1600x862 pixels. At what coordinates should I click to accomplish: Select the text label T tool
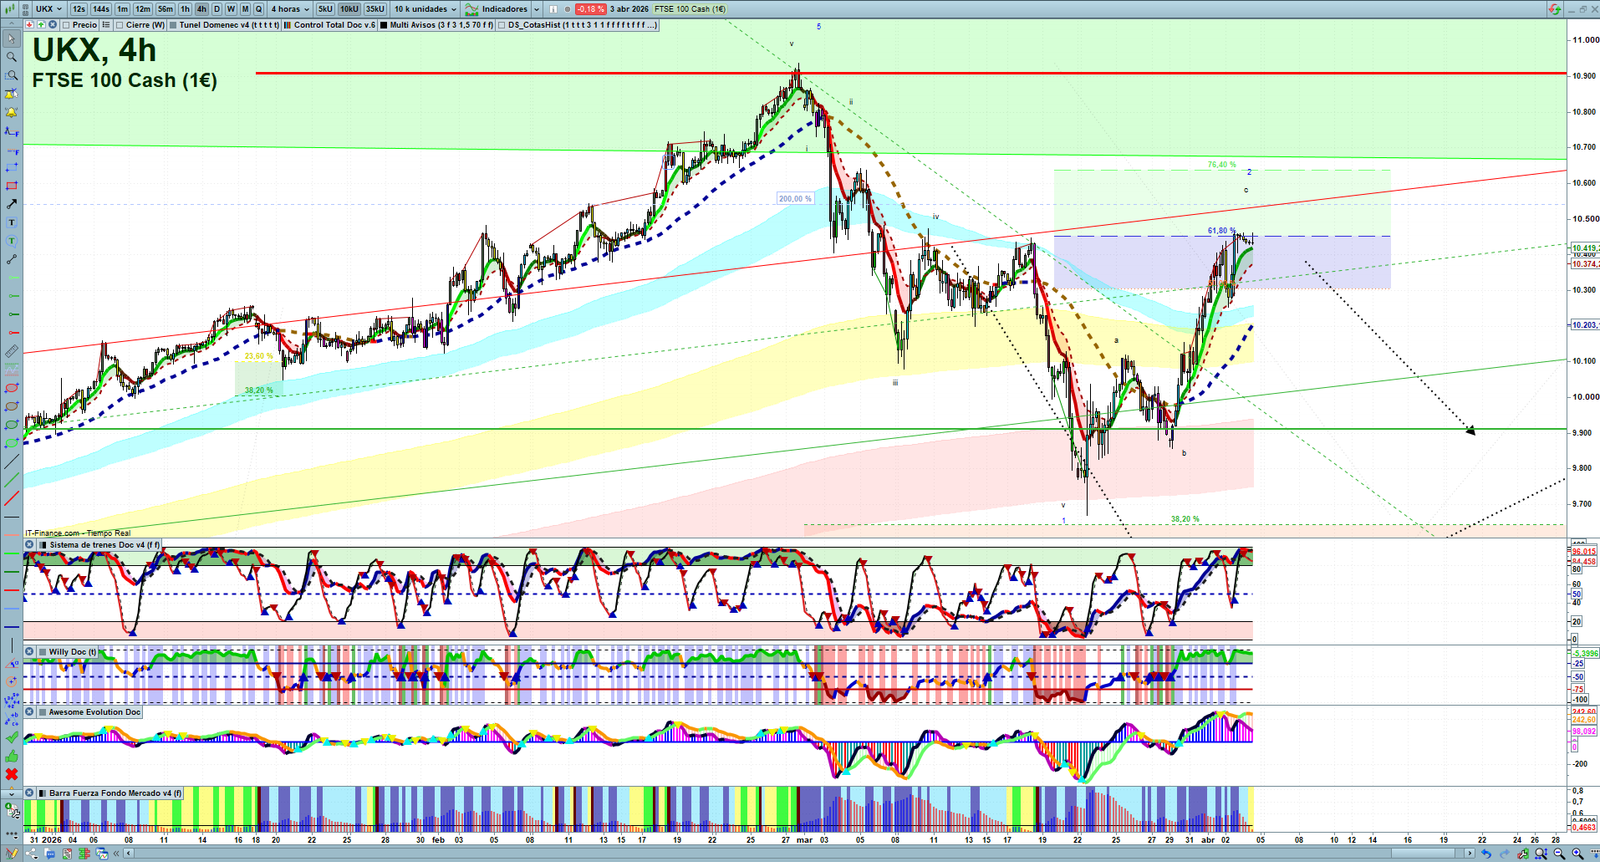click(11, 223)
